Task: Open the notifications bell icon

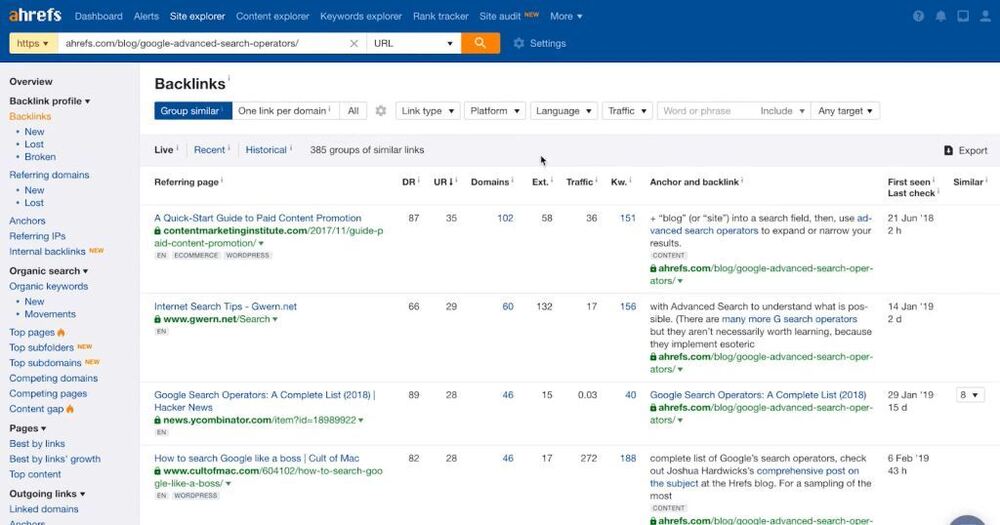Action: pyautogui.click(x=941, y=16)
